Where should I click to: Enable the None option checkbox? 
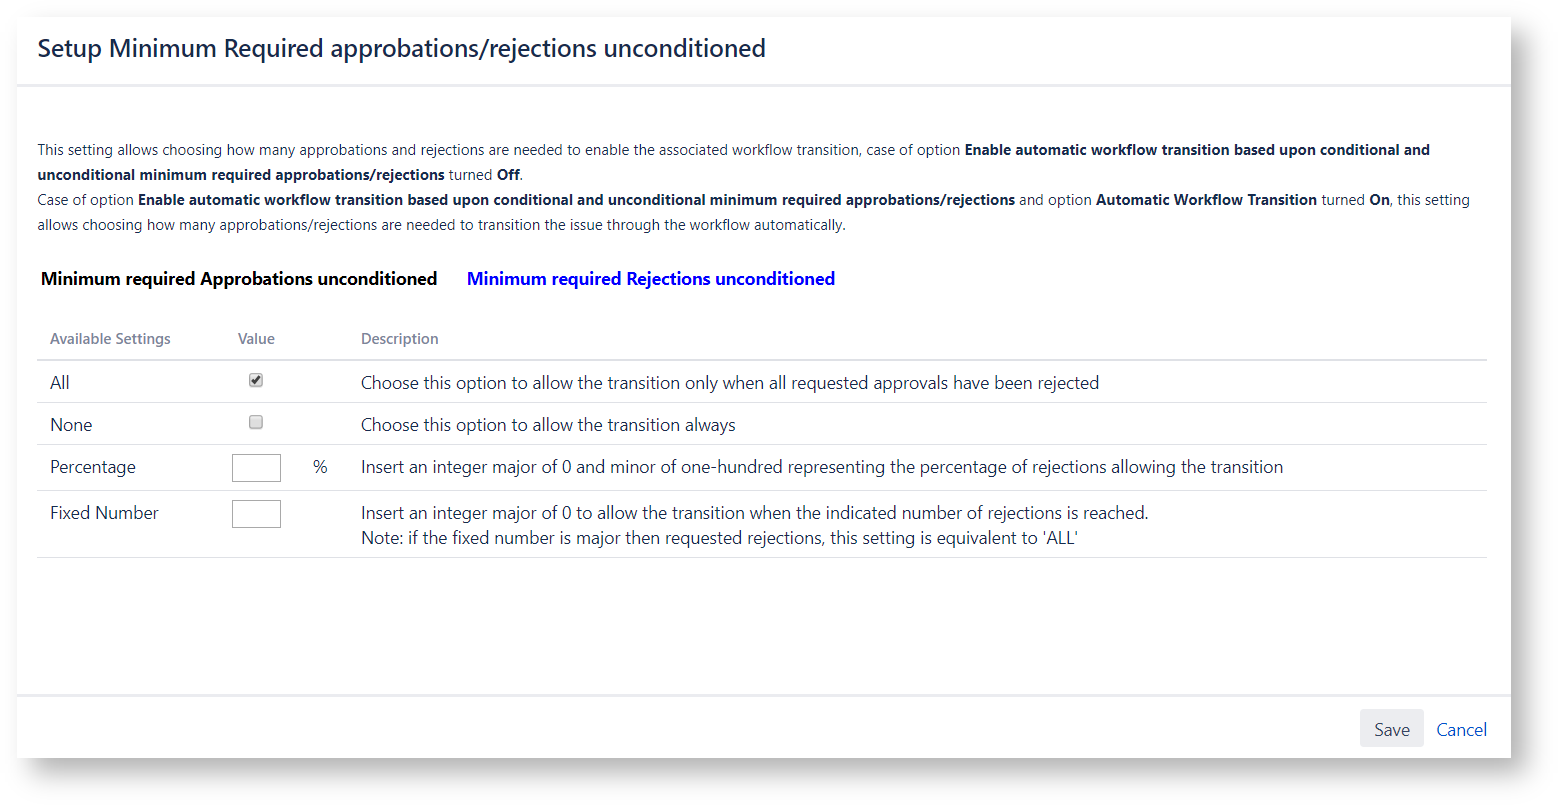pos(256,422)
